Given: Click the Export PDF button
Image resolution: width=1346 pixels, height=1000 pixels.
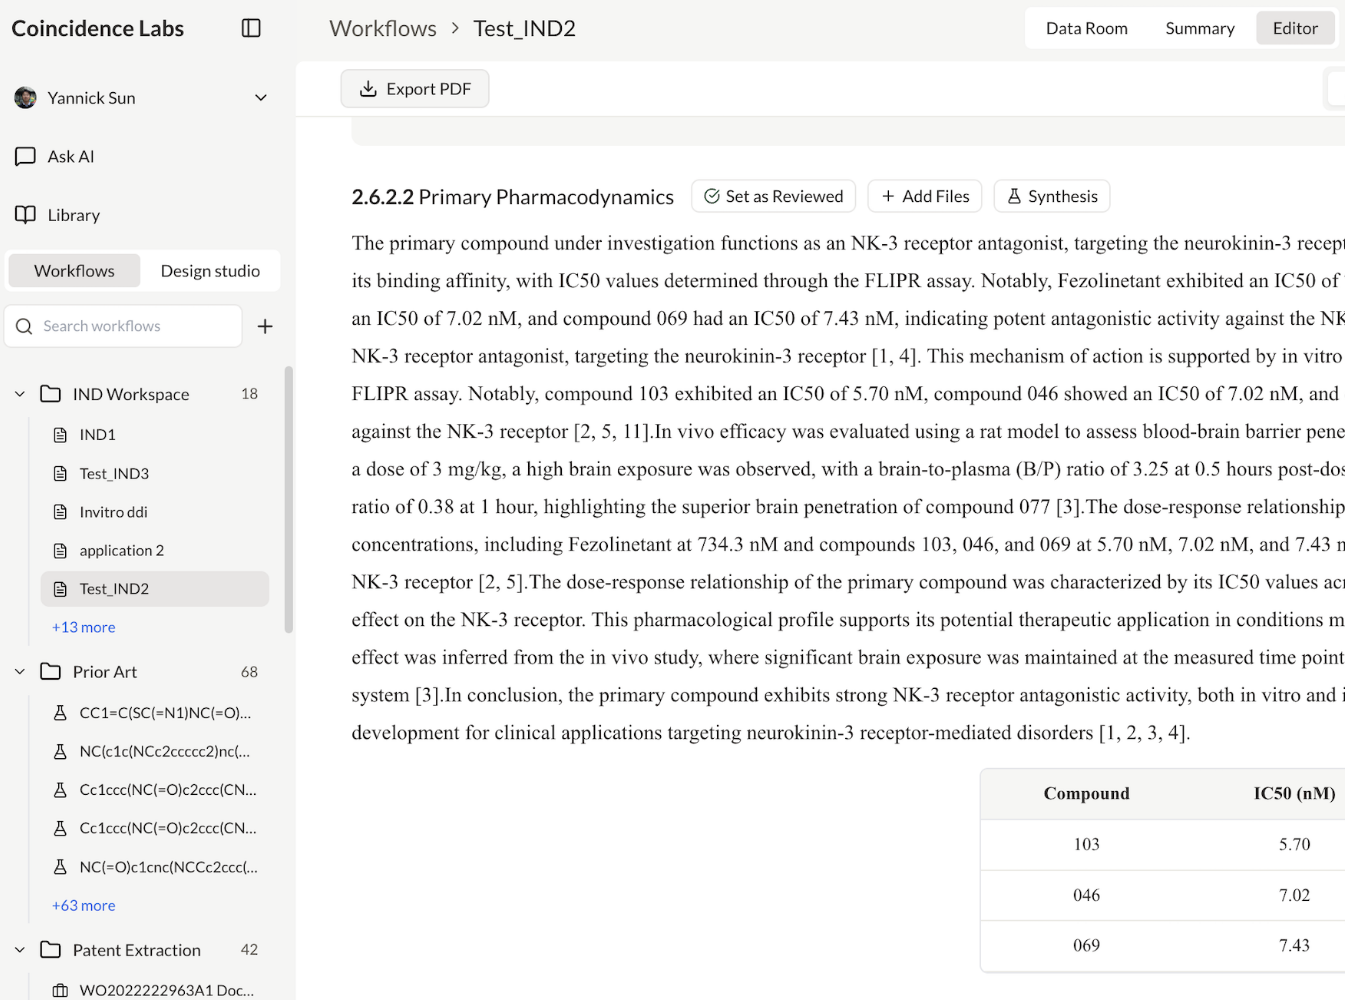Looking at the screenshot, I should click(x=415, y=89).
